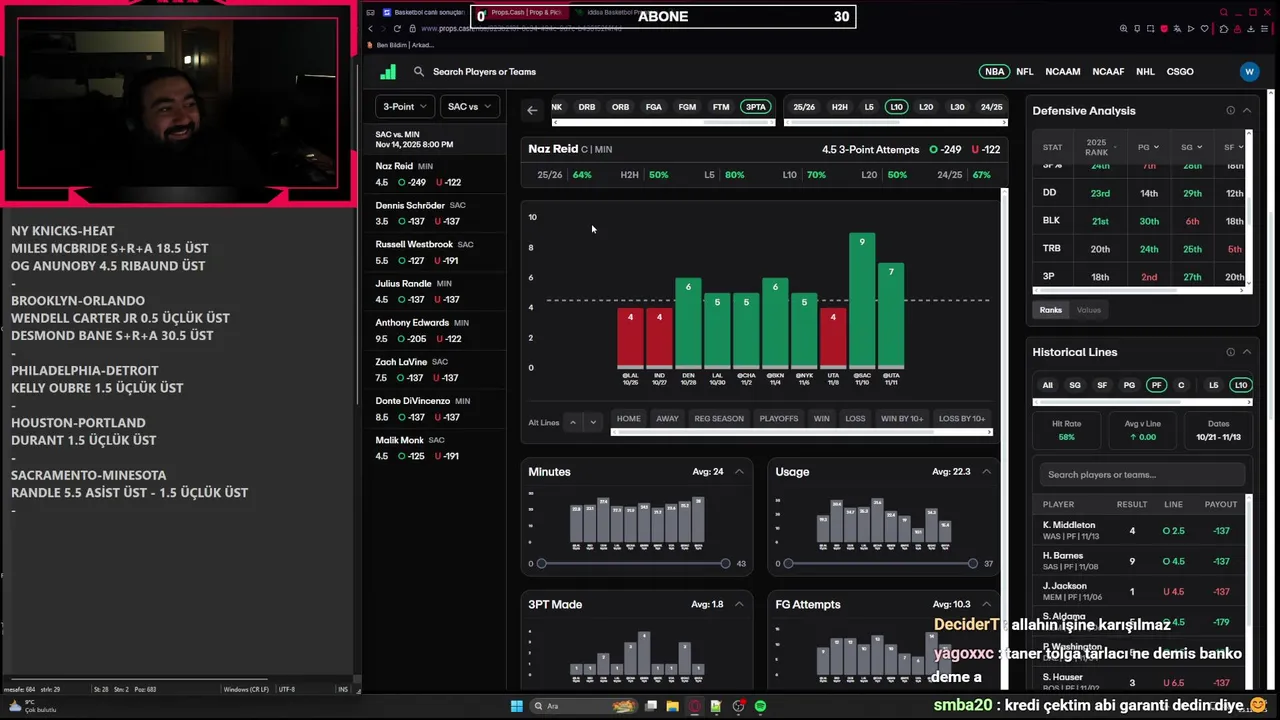The image size is (1280, 720).
Task: Click the Windows taskbar Ara search box
Action: 585,706
